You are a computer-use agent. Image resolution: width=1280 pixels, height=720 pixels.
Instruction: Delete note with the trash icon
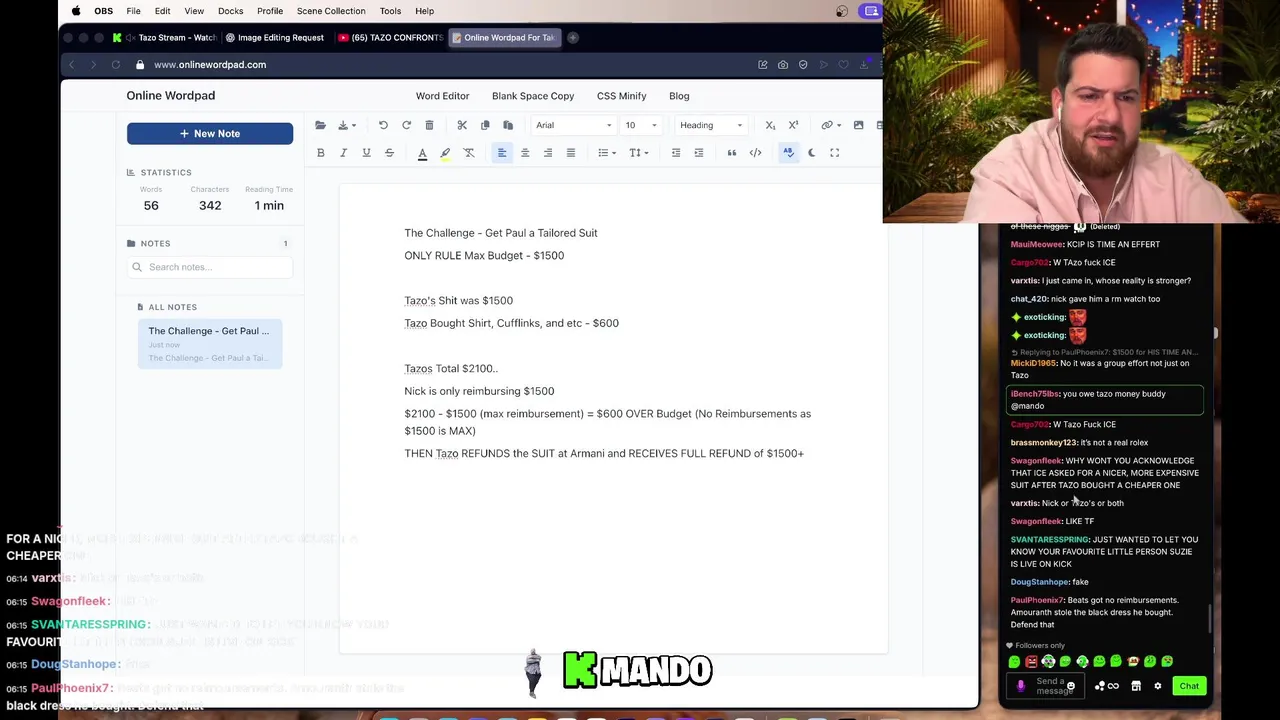click(429, 125)
